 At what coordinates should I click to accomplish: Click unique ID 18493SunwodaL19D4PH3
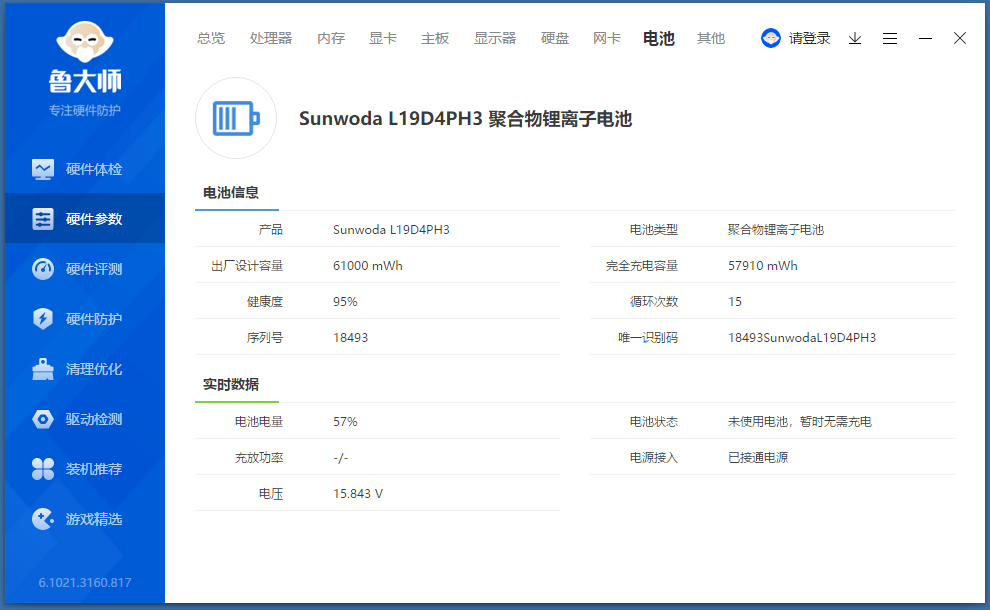point(802,337)
